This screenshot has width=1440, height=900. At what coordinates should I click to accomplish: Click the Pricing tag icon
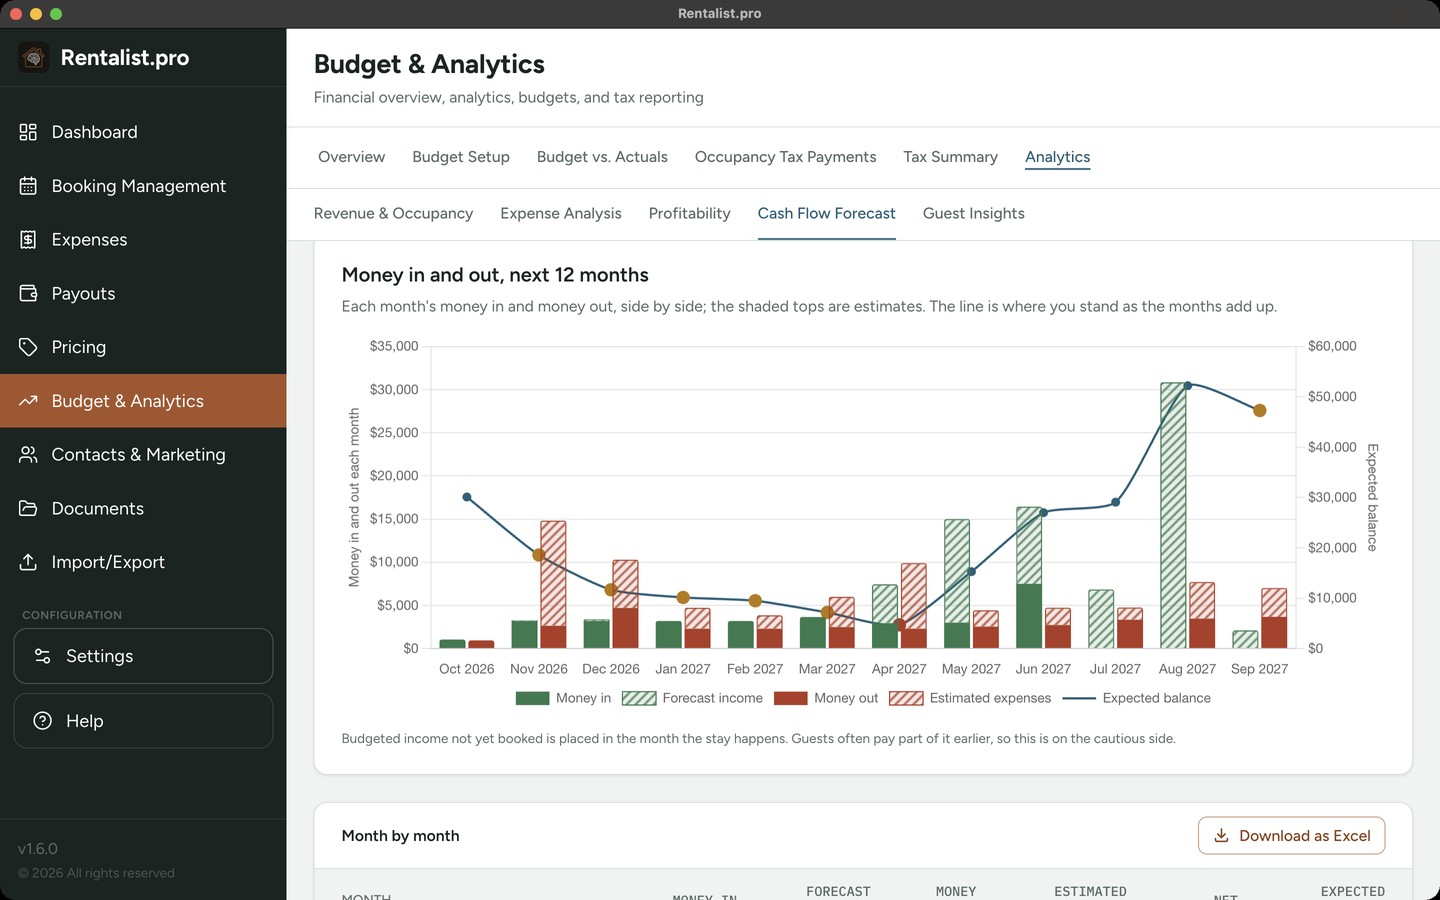coord(28,347)
